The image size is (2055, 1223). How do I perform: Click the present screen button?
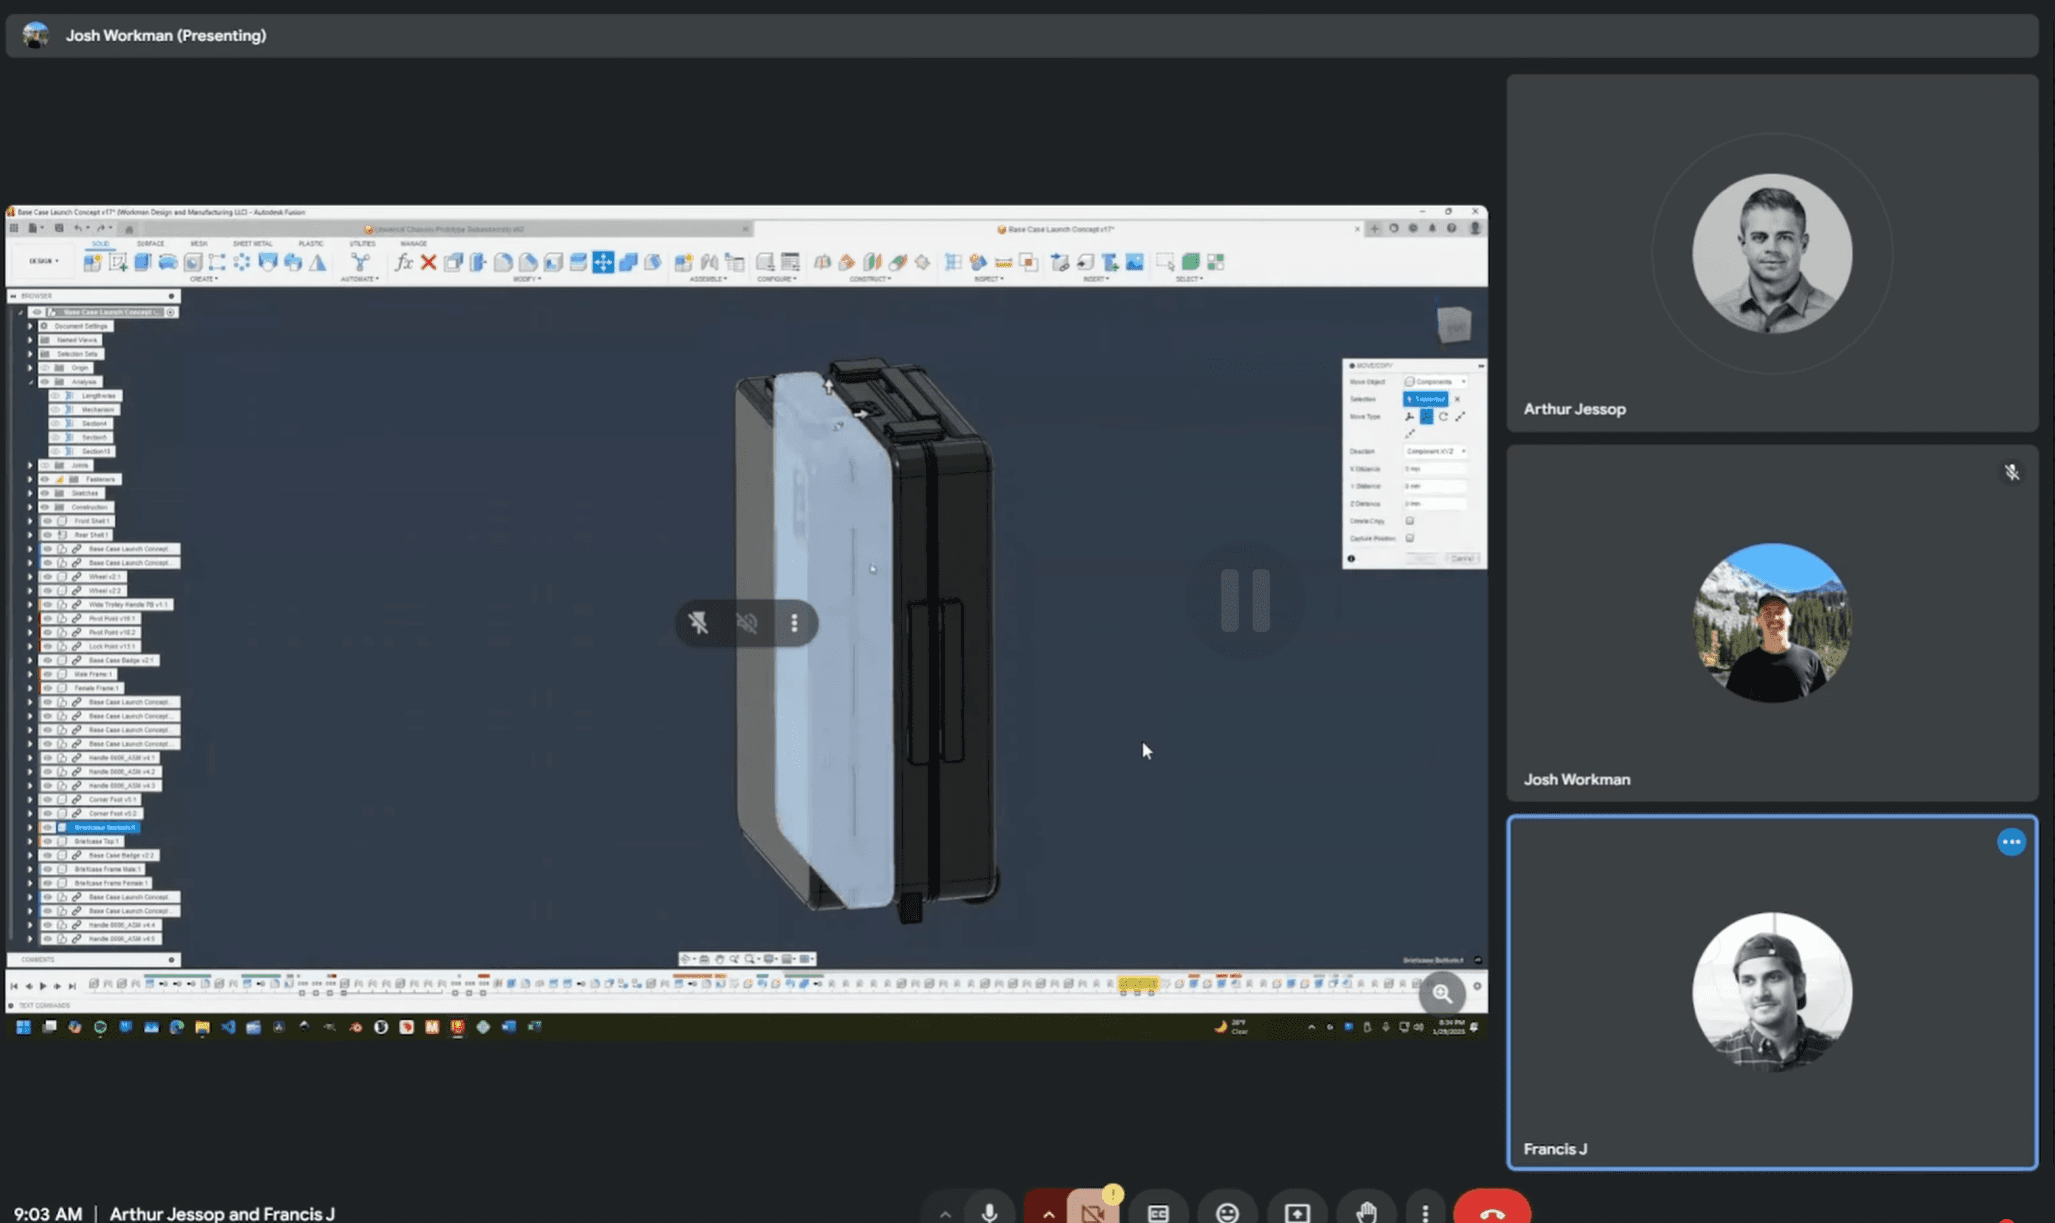pos(1297,1212)
